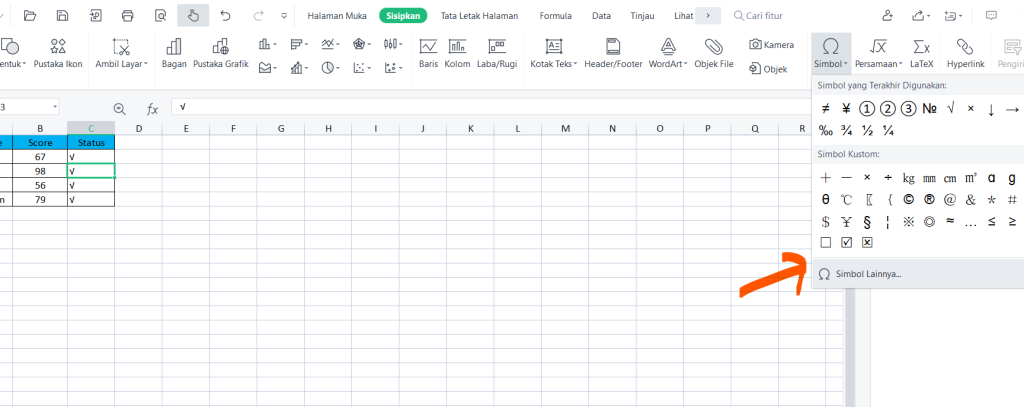Insert a Laba/Rugi win-loss sparkline
Viewport: 1024px width, 407px height.
[497, 52]
